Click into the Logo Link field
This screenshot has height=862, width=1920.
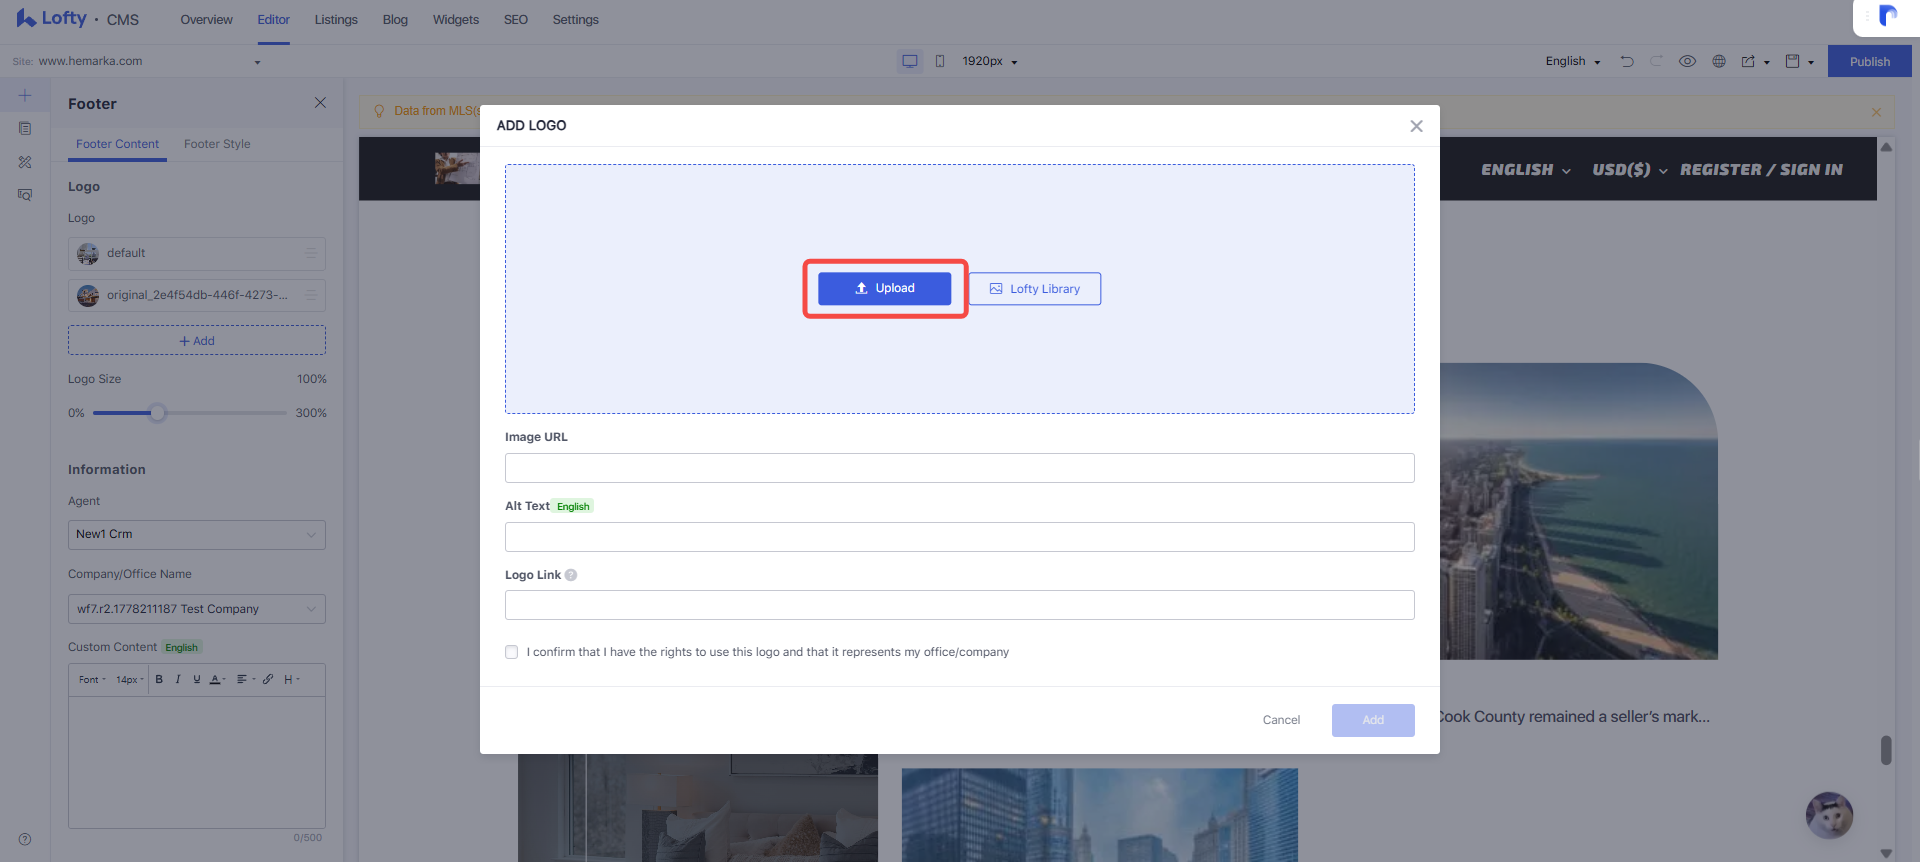coord(959,605)
